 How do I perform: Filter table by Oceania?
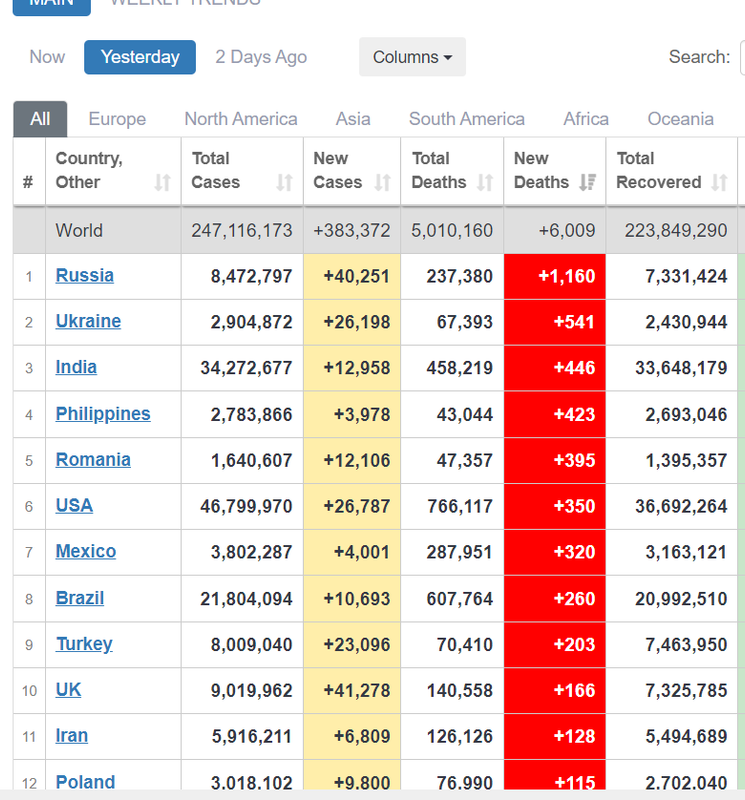tap(680, 119)
